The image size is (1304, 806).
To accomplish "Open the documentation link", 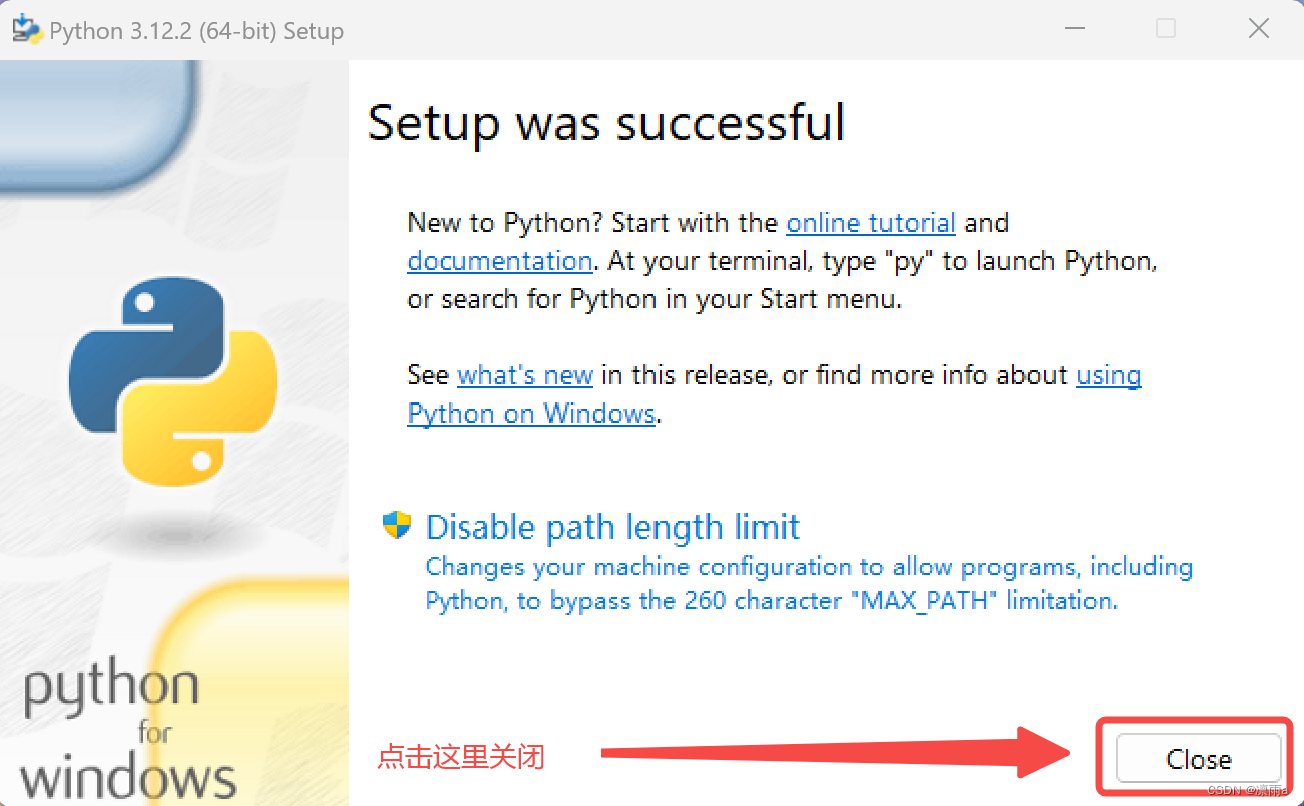I will coord(500,261).
